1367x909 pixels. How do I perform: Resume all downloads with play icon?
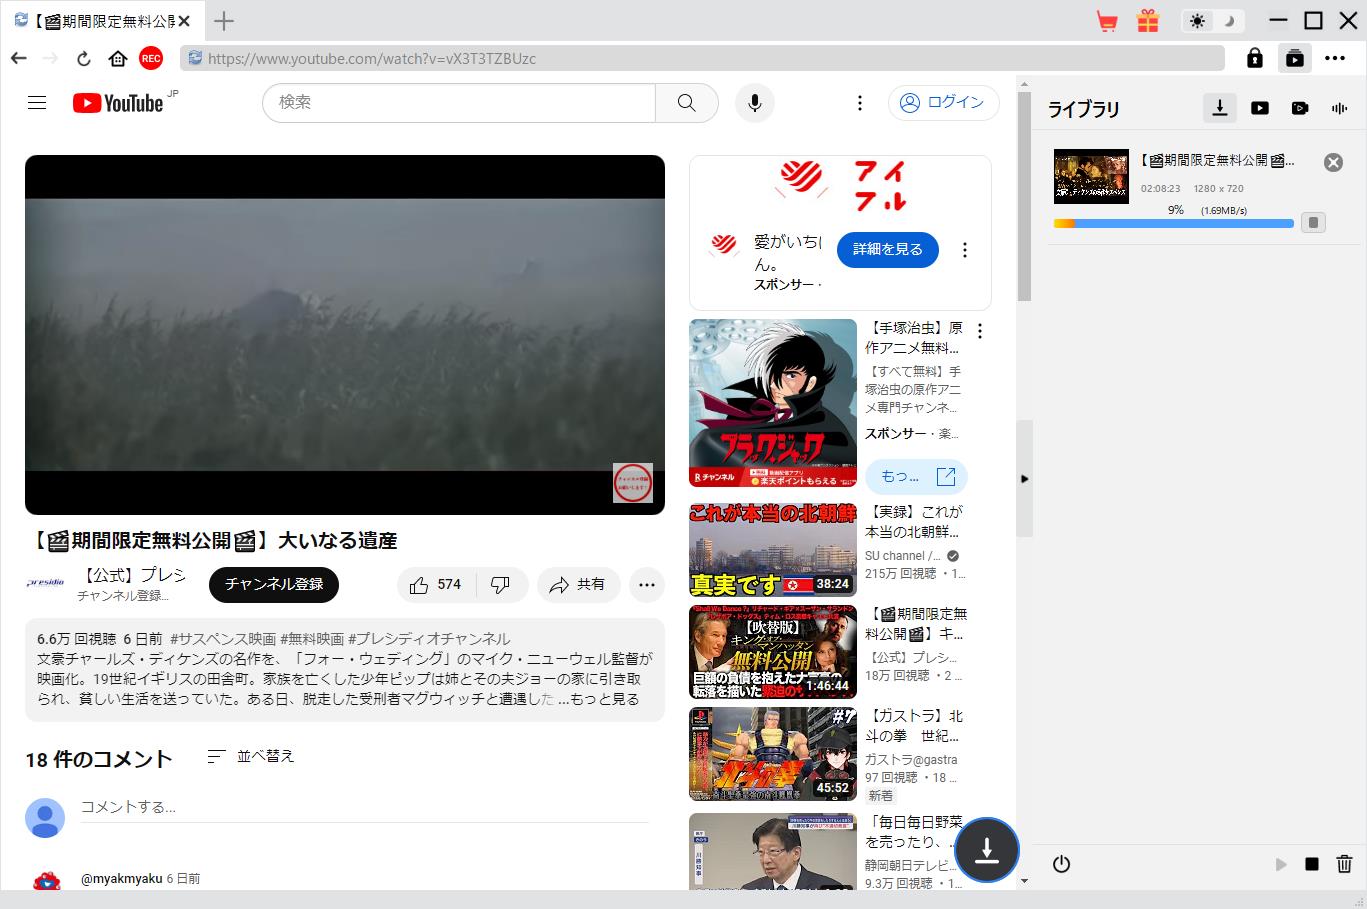tap(1280, 864)
